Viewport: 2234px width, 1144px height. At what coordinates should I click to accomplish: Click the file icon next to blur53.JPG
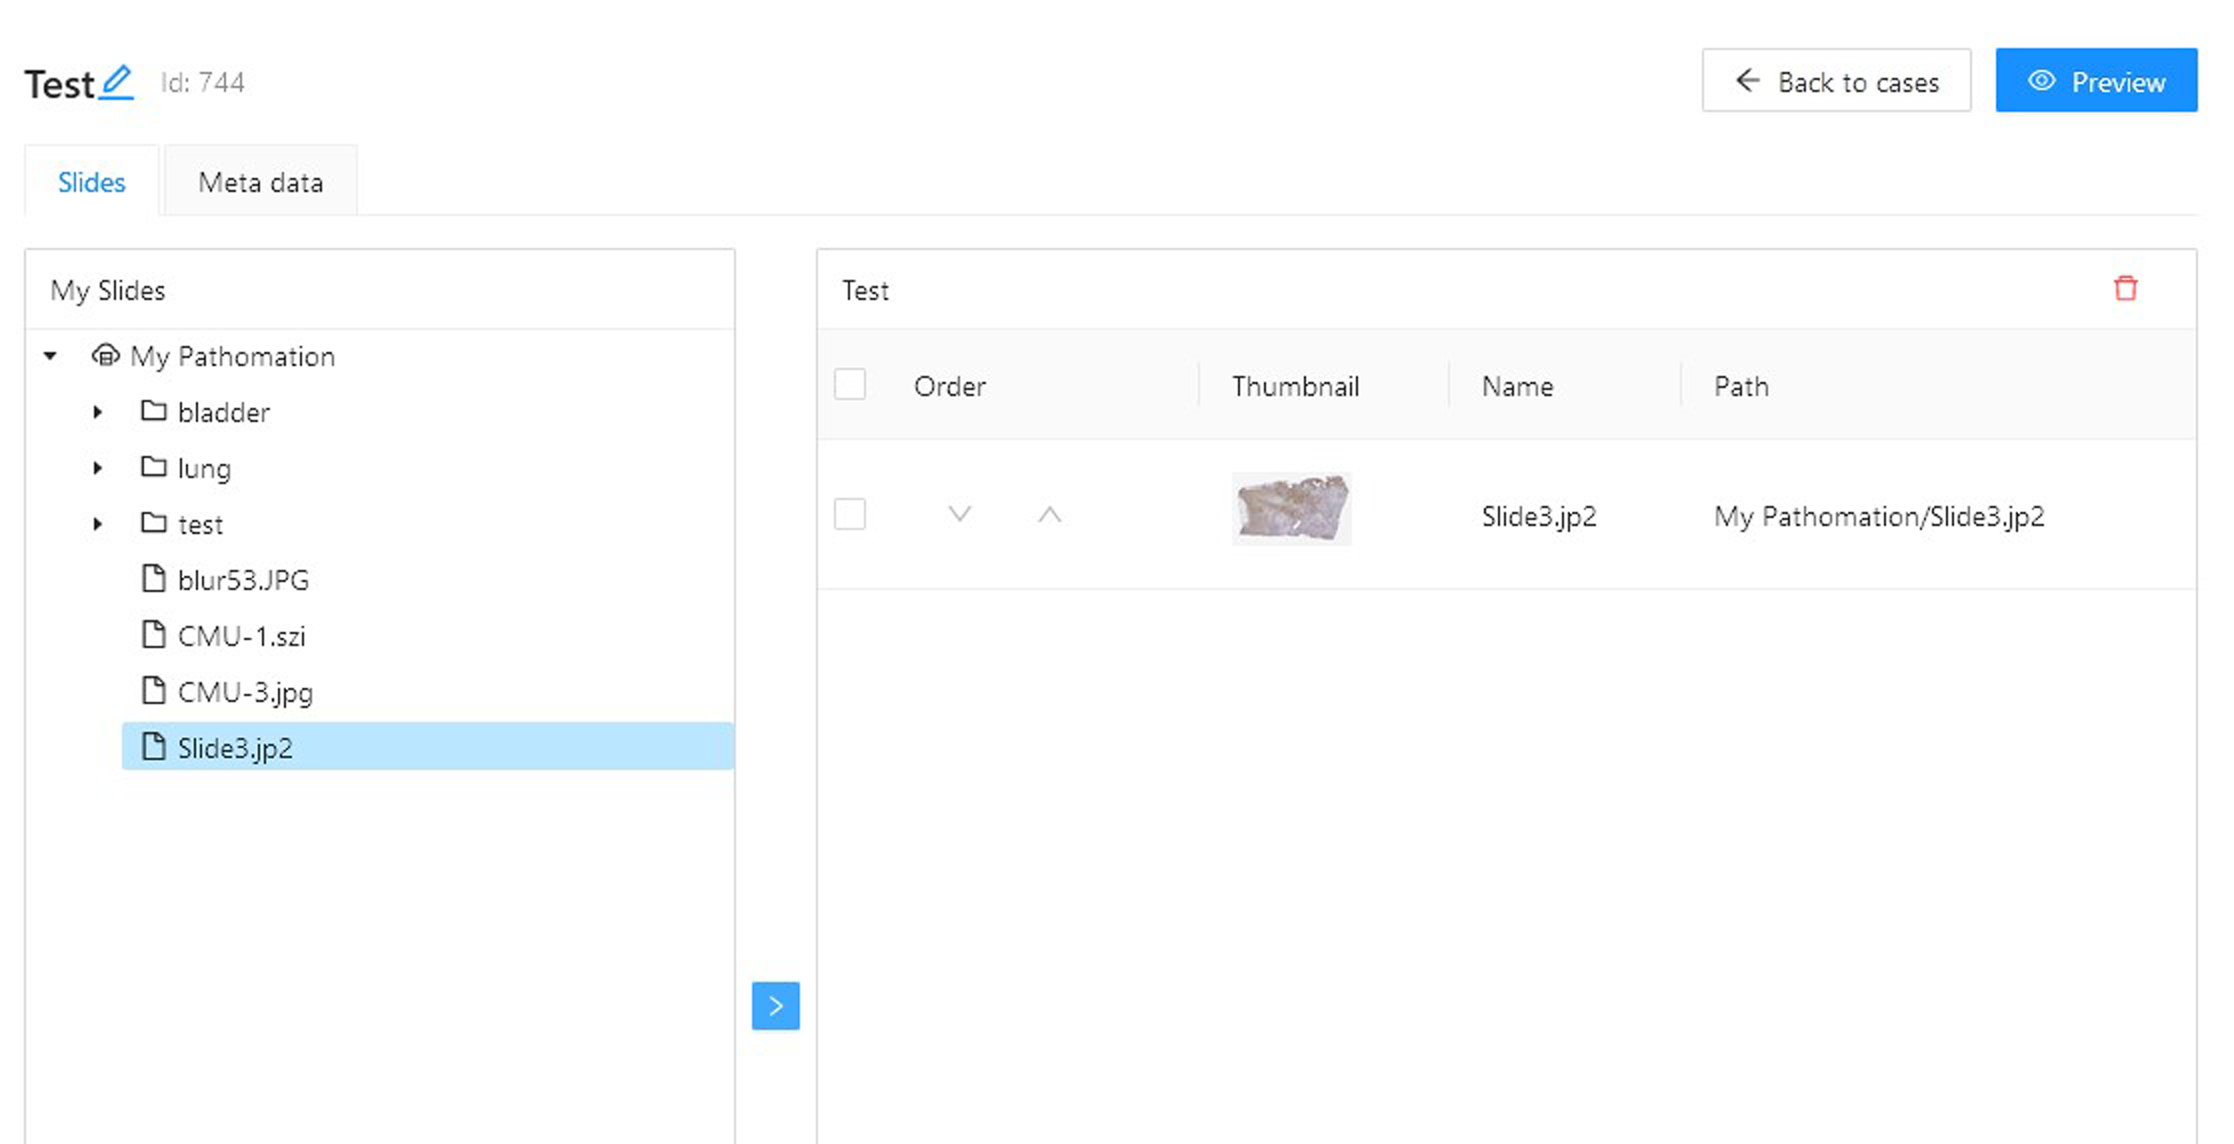[153, 579]
